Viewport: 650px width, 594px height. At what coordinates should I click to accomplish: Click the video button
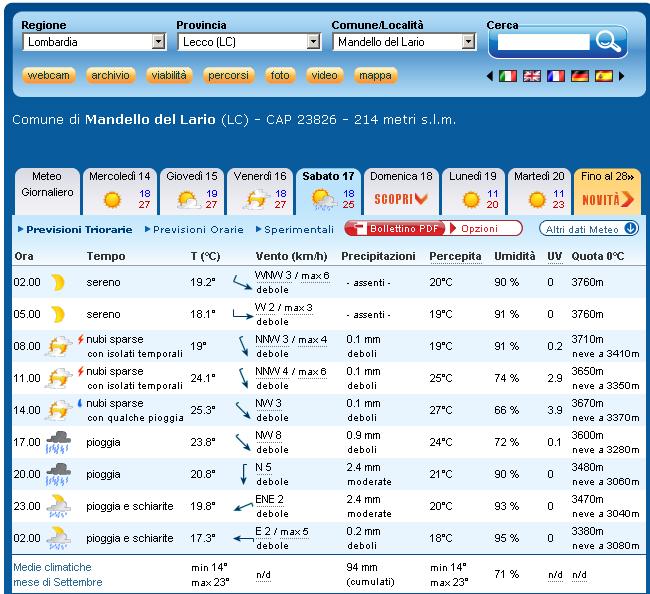(x=325, y=75)
